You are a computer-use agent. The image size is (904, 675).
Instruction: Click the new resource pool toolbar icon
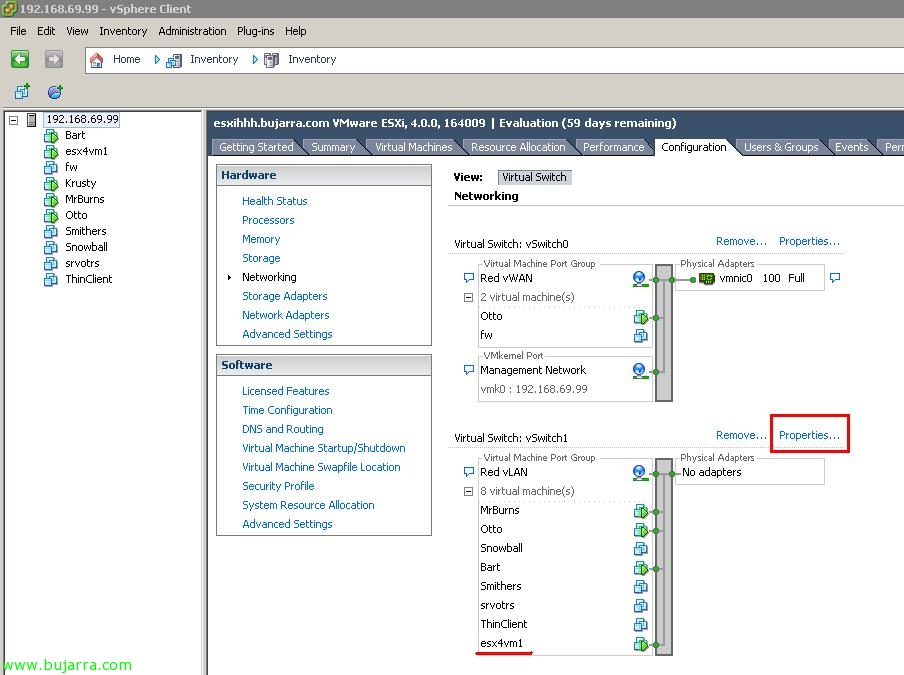click(x=55, y=91)
